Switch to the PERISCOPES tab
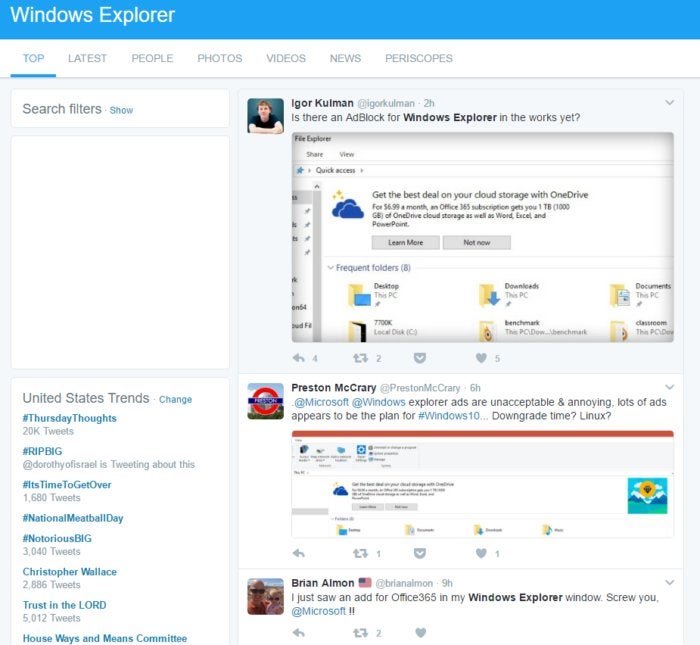700x645 pixels. point(419,58)
